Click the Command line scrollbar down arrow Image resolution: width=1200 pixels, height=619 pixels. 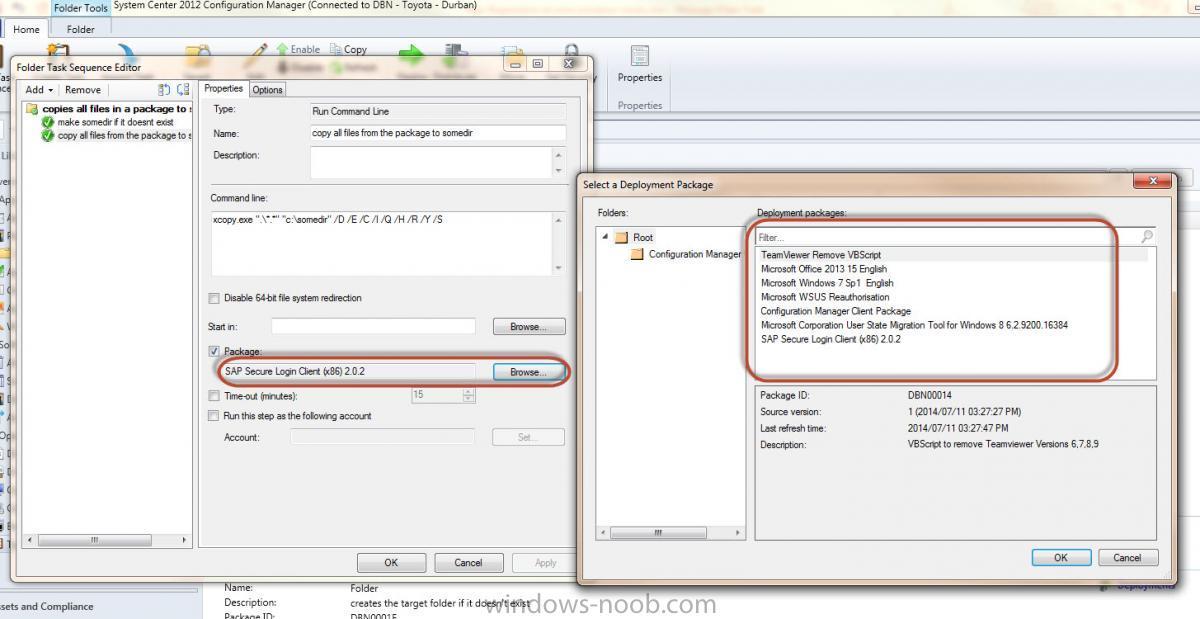pyautogui.click(x=558, y=268)
